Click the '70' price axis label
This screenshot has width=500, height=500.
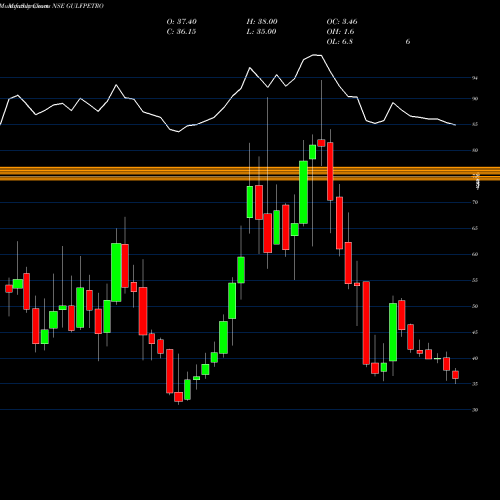[475, 202]
